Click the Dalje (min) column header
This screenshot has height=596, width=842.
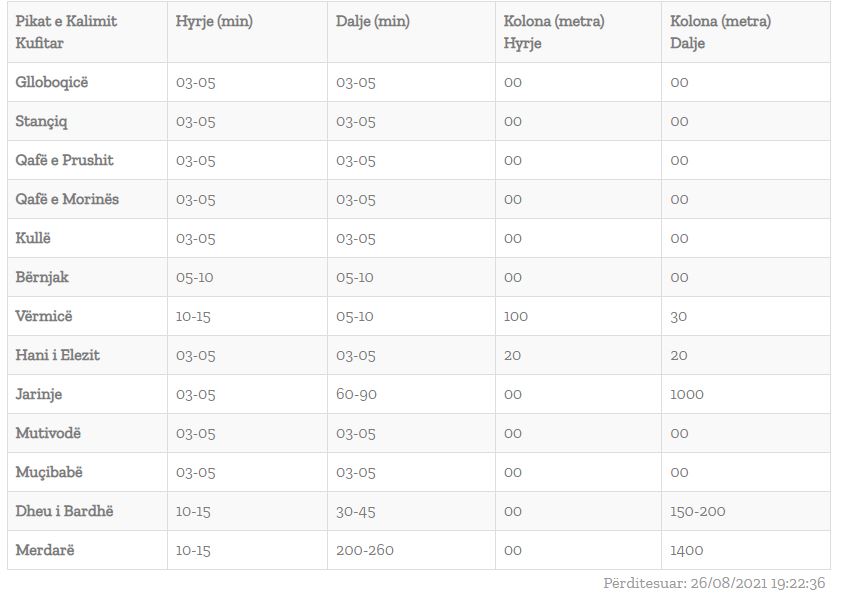click(x=373, y=21)
